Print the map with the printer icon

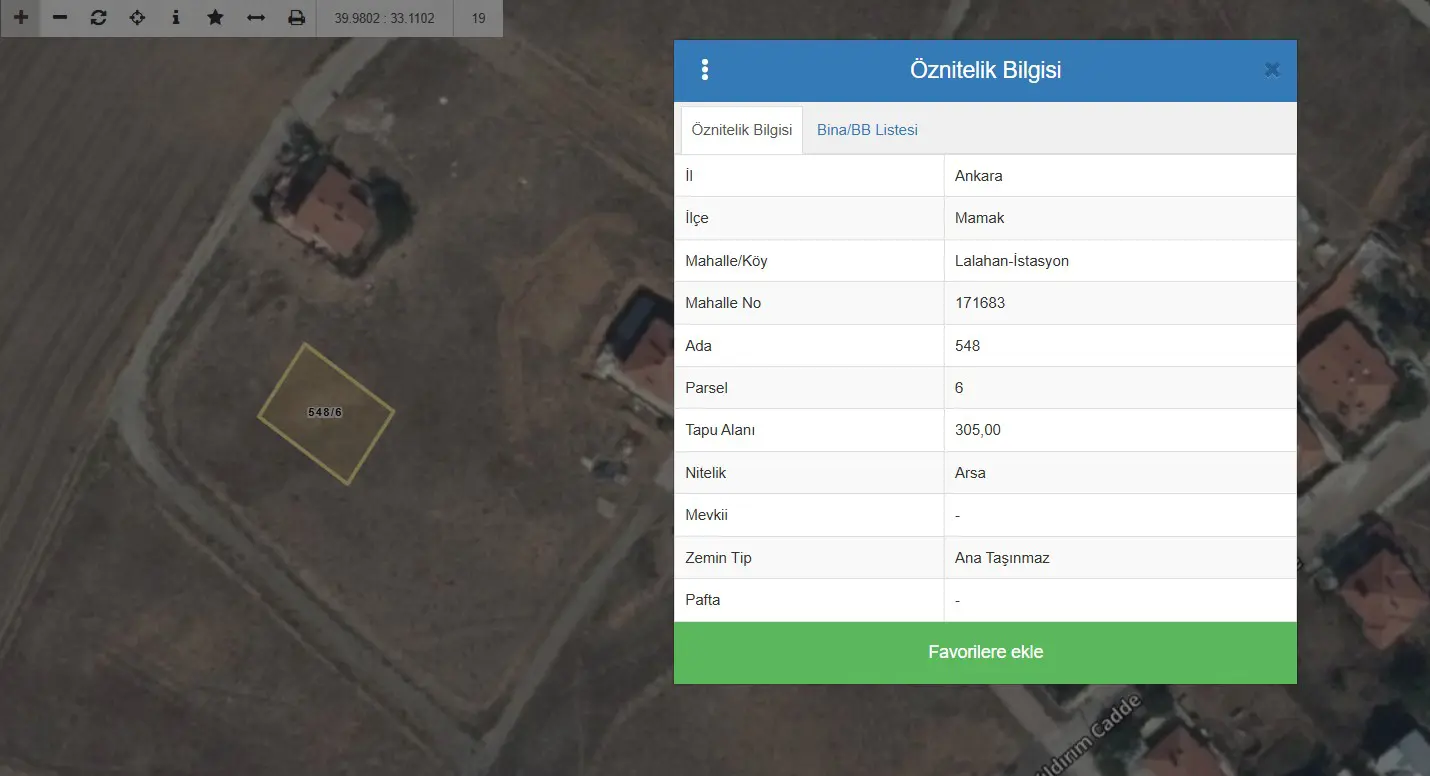(x=296, y=18)
